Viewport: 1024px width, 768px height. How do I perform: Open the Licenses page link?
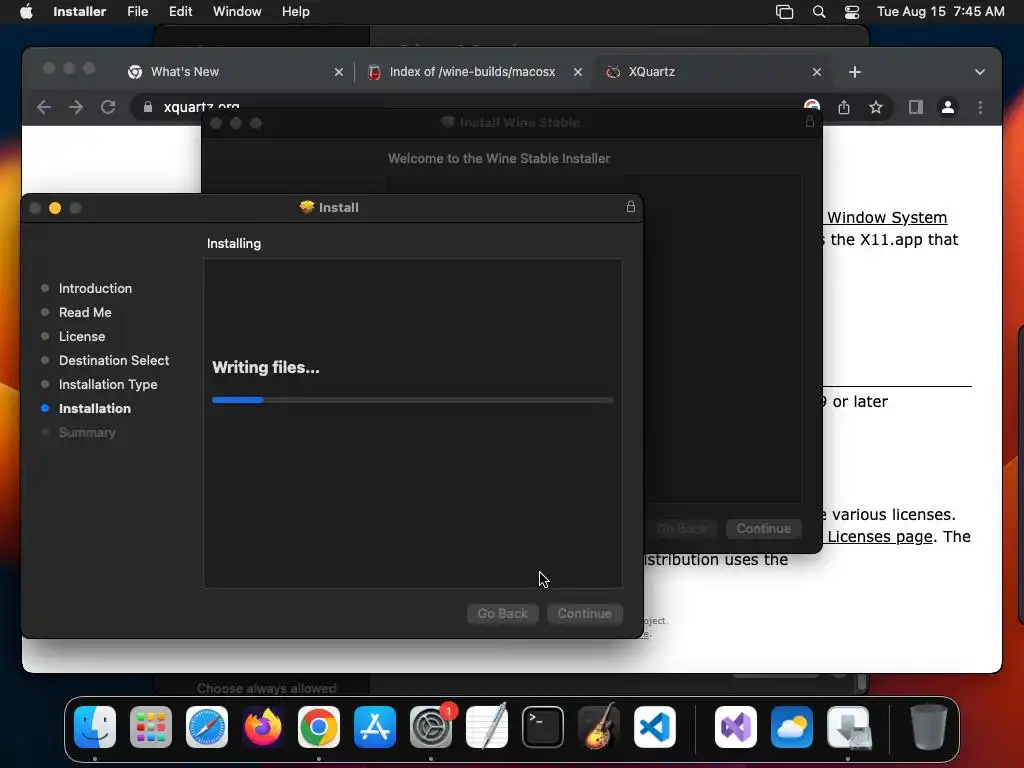tap(880, 537)
